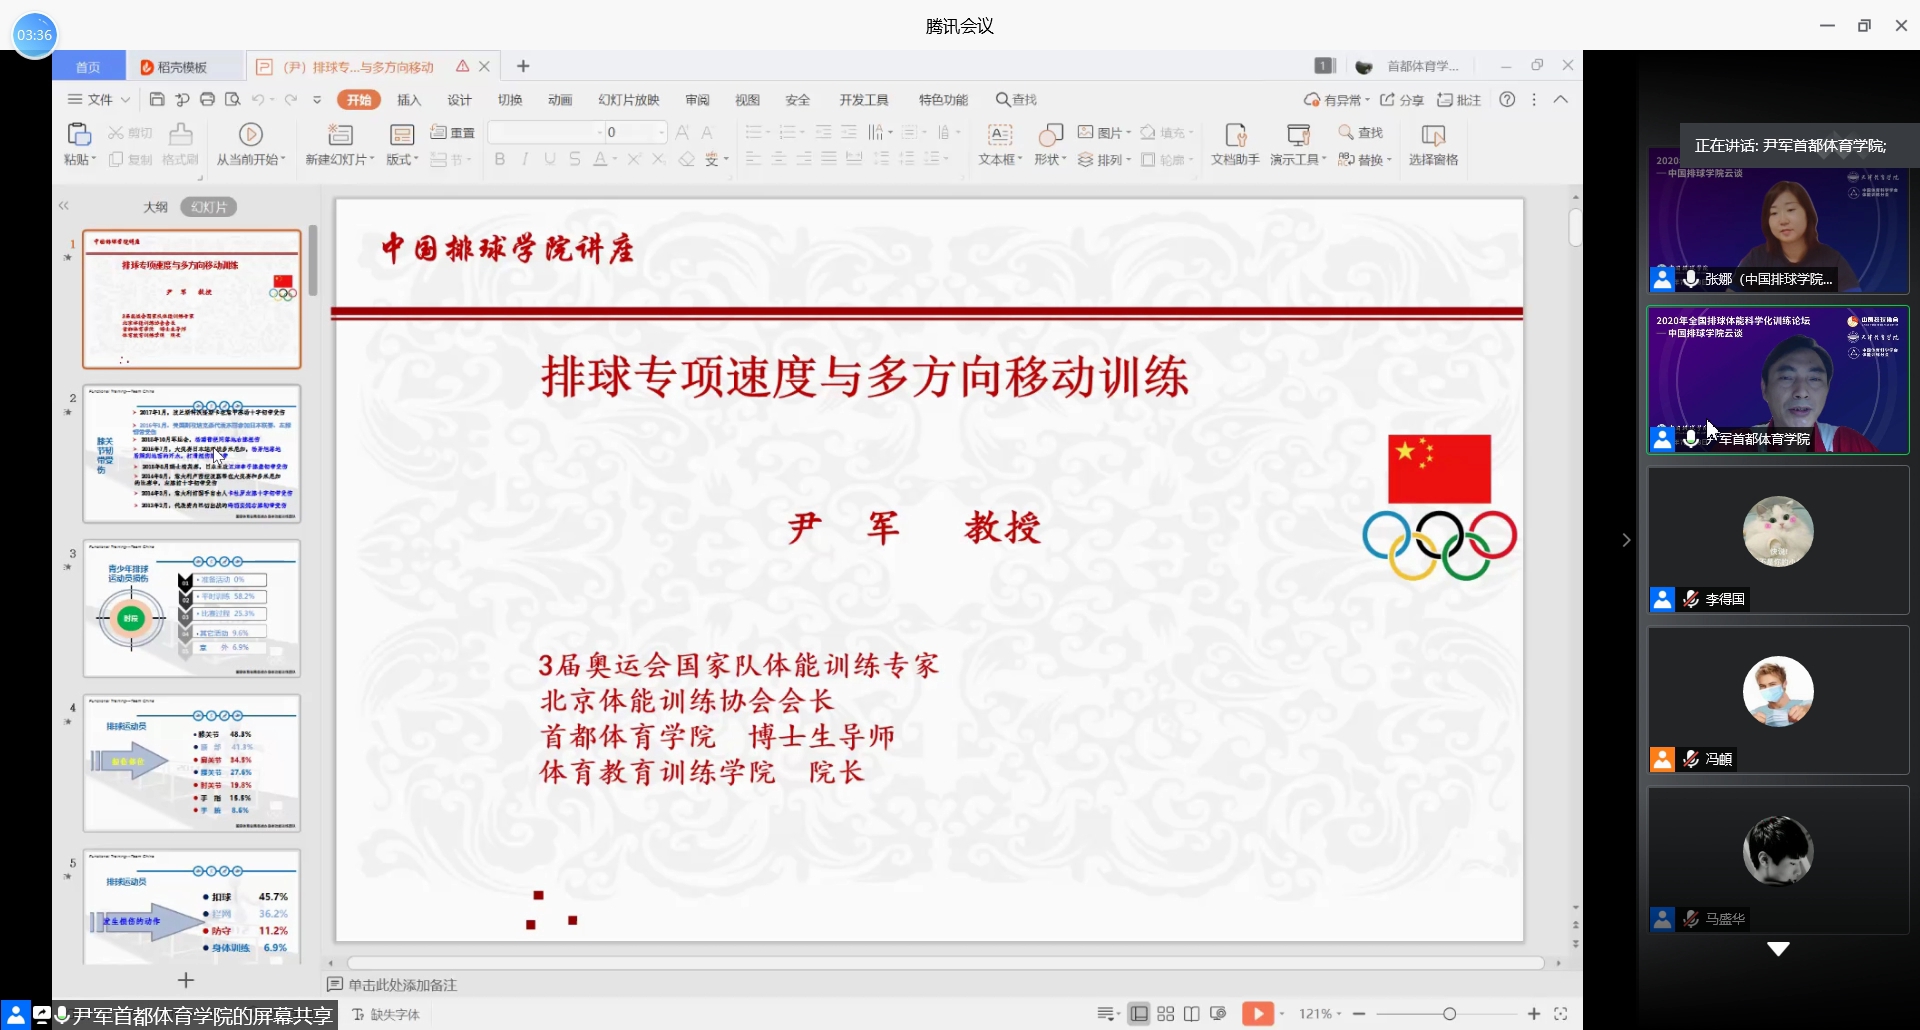The height and width of the screenshot is (1030, 1920).
Task: Insert a text box (文本框)
Action: pos(999,135)
